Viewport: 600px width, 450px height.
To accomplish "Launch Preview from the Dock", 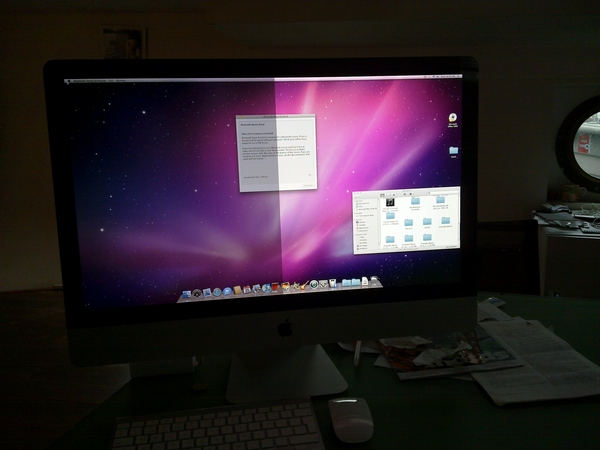I will click(x=256, y=288).
